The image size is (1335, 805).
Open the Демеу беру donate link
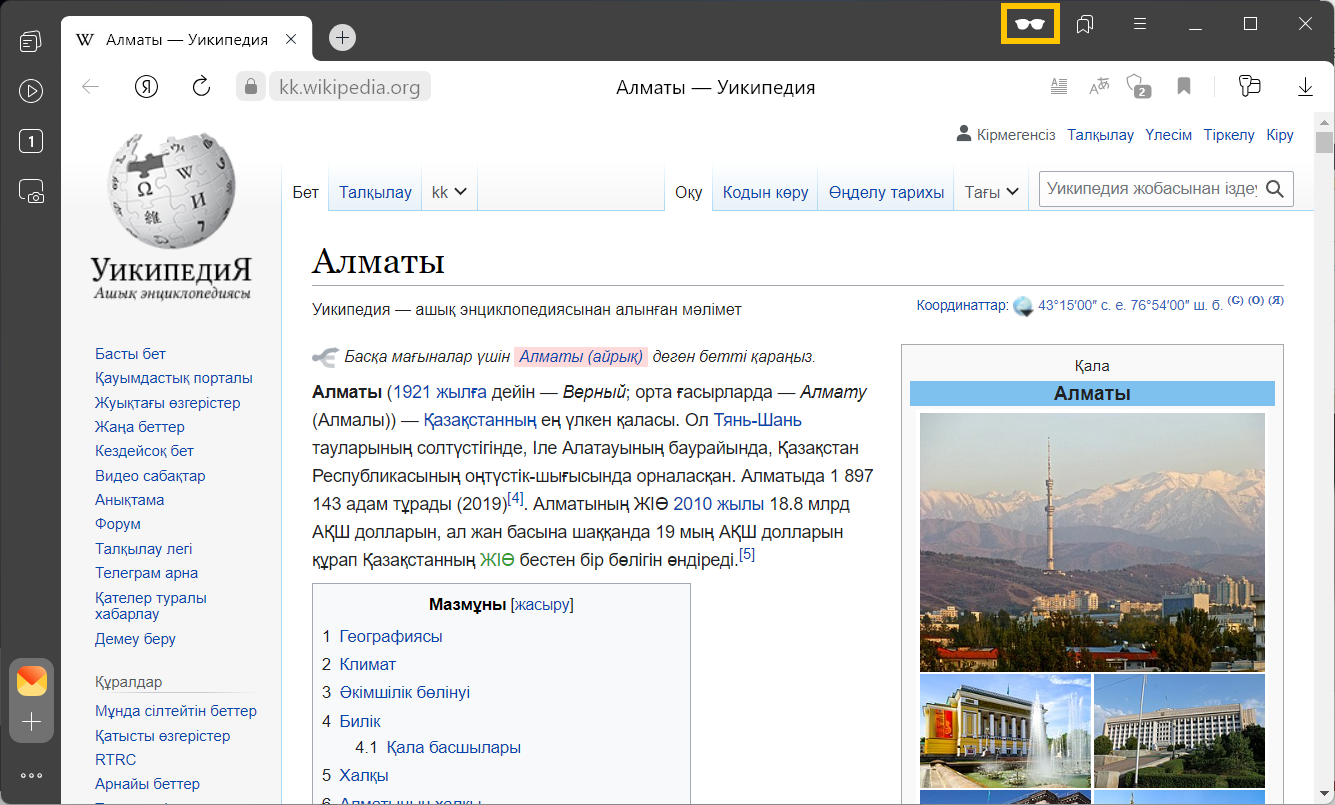135,639
